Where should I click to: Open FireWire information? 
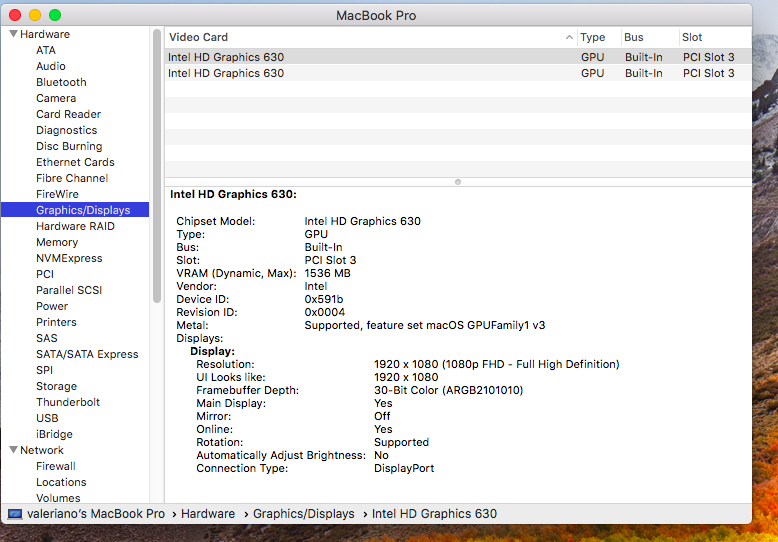coord(57,194)
